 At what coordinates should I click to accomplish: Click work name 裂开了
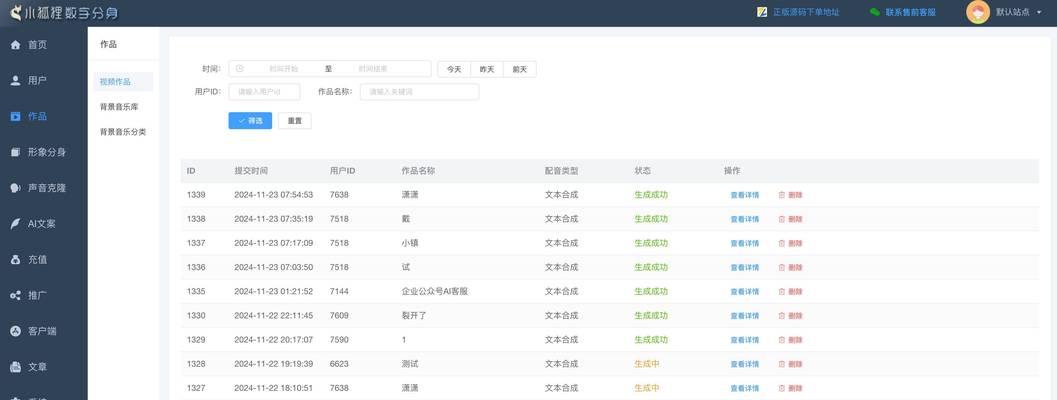(414, 316)
